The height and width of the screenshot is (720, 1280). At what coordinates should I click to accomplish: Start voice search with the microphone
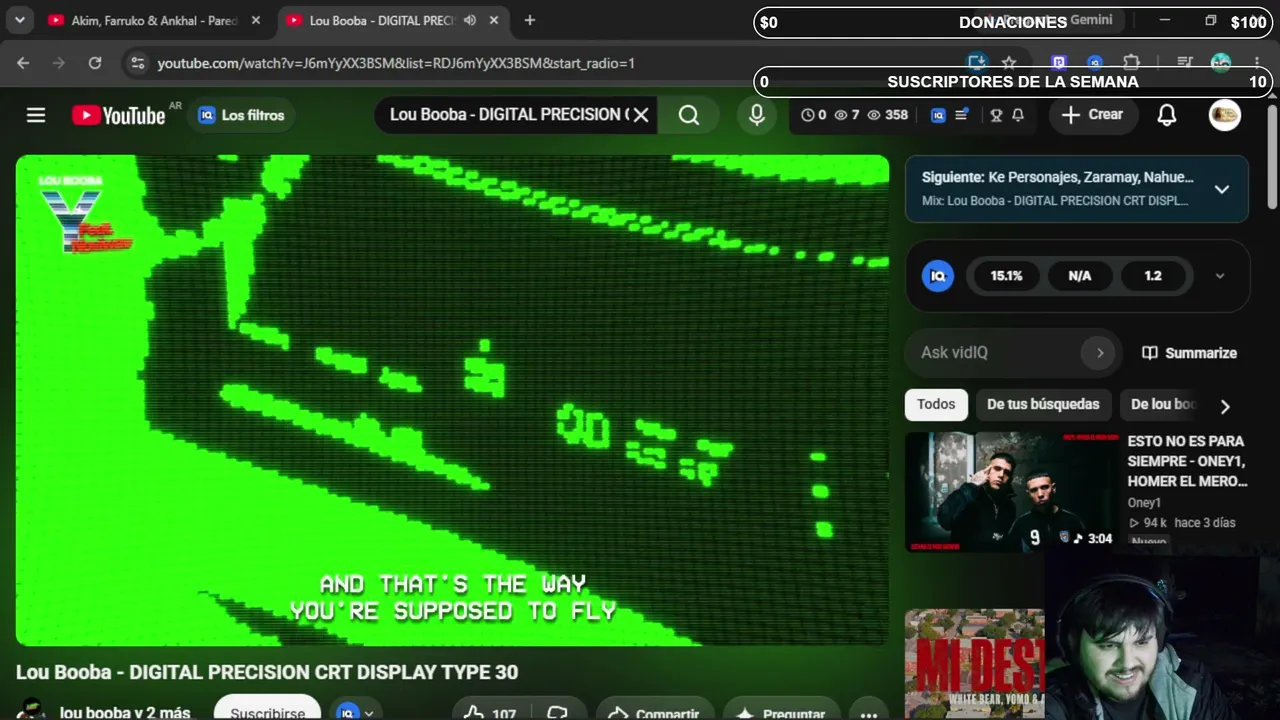click(x=757, y=115)
